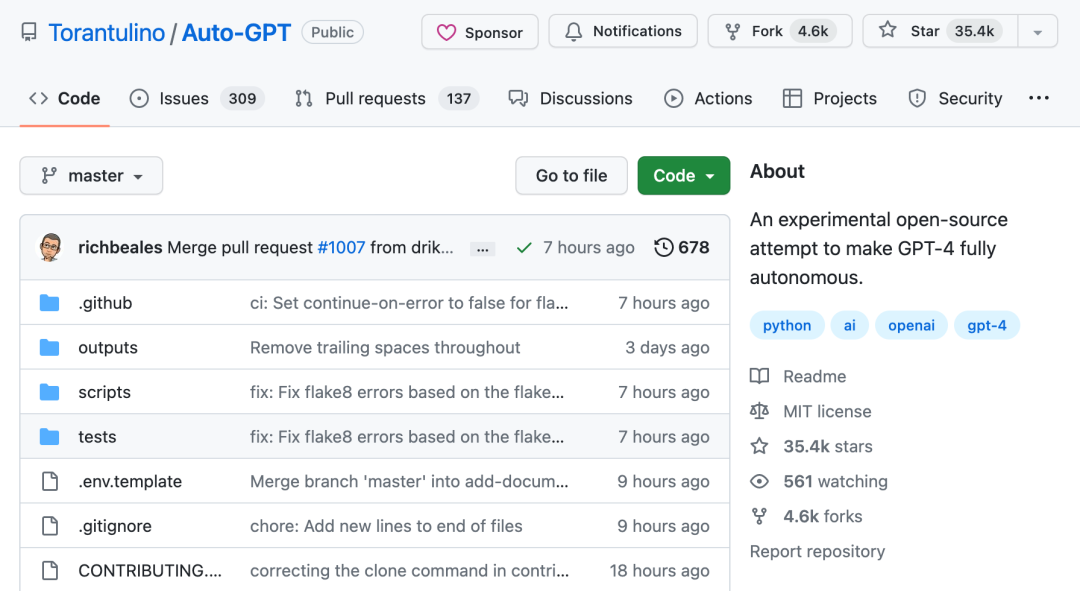1080x591 pixels.
Task: Select the python topic tag
Action: point(787,325)
